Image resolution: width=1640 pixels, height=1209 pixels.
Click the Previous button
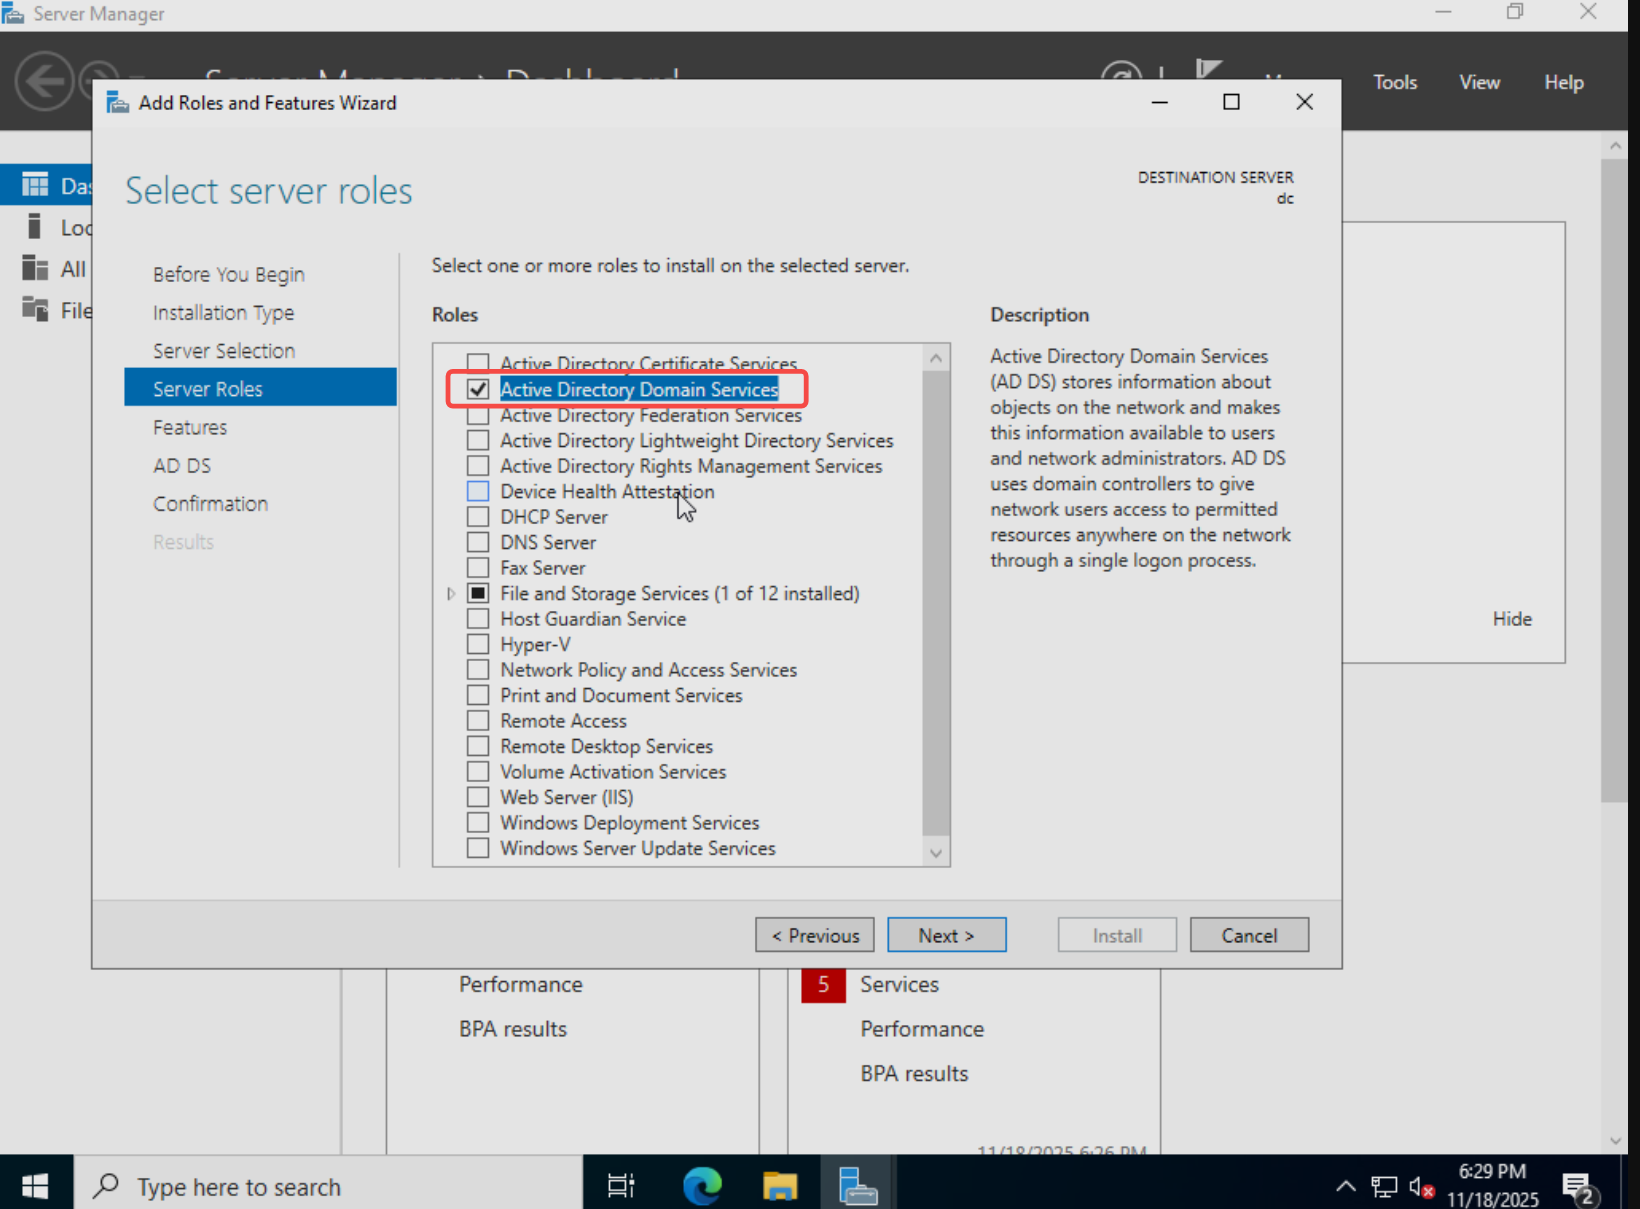point(814,935)
